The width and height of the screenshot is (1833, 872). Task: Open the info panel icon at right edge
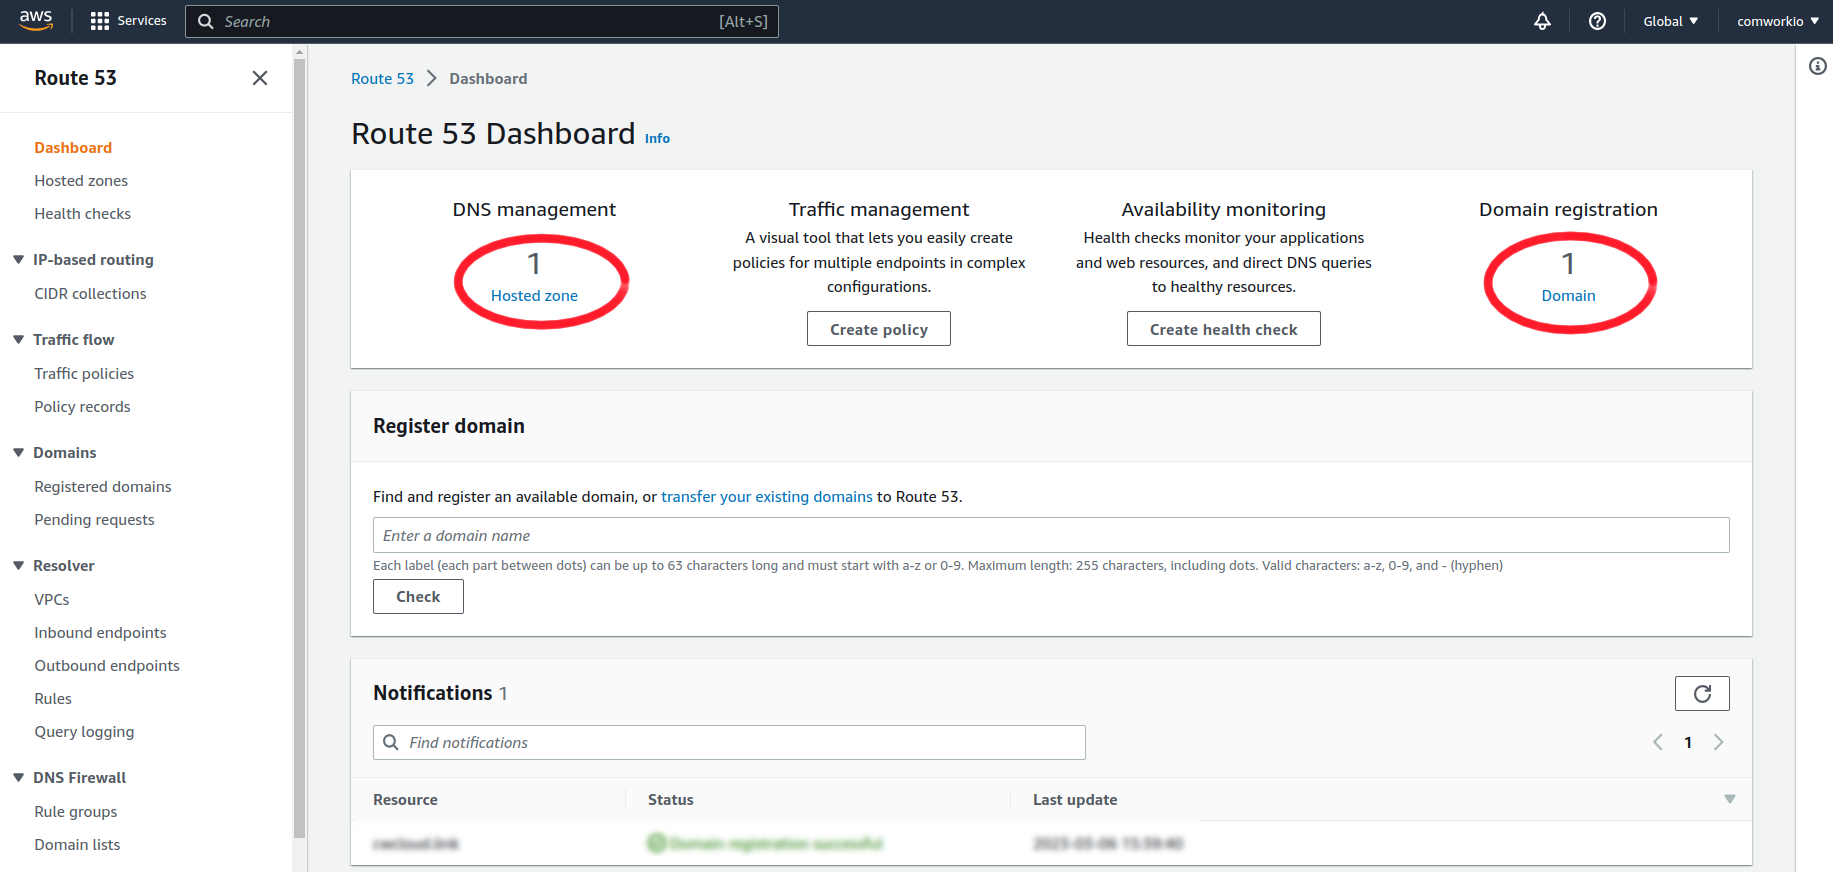click(1817, 66)
